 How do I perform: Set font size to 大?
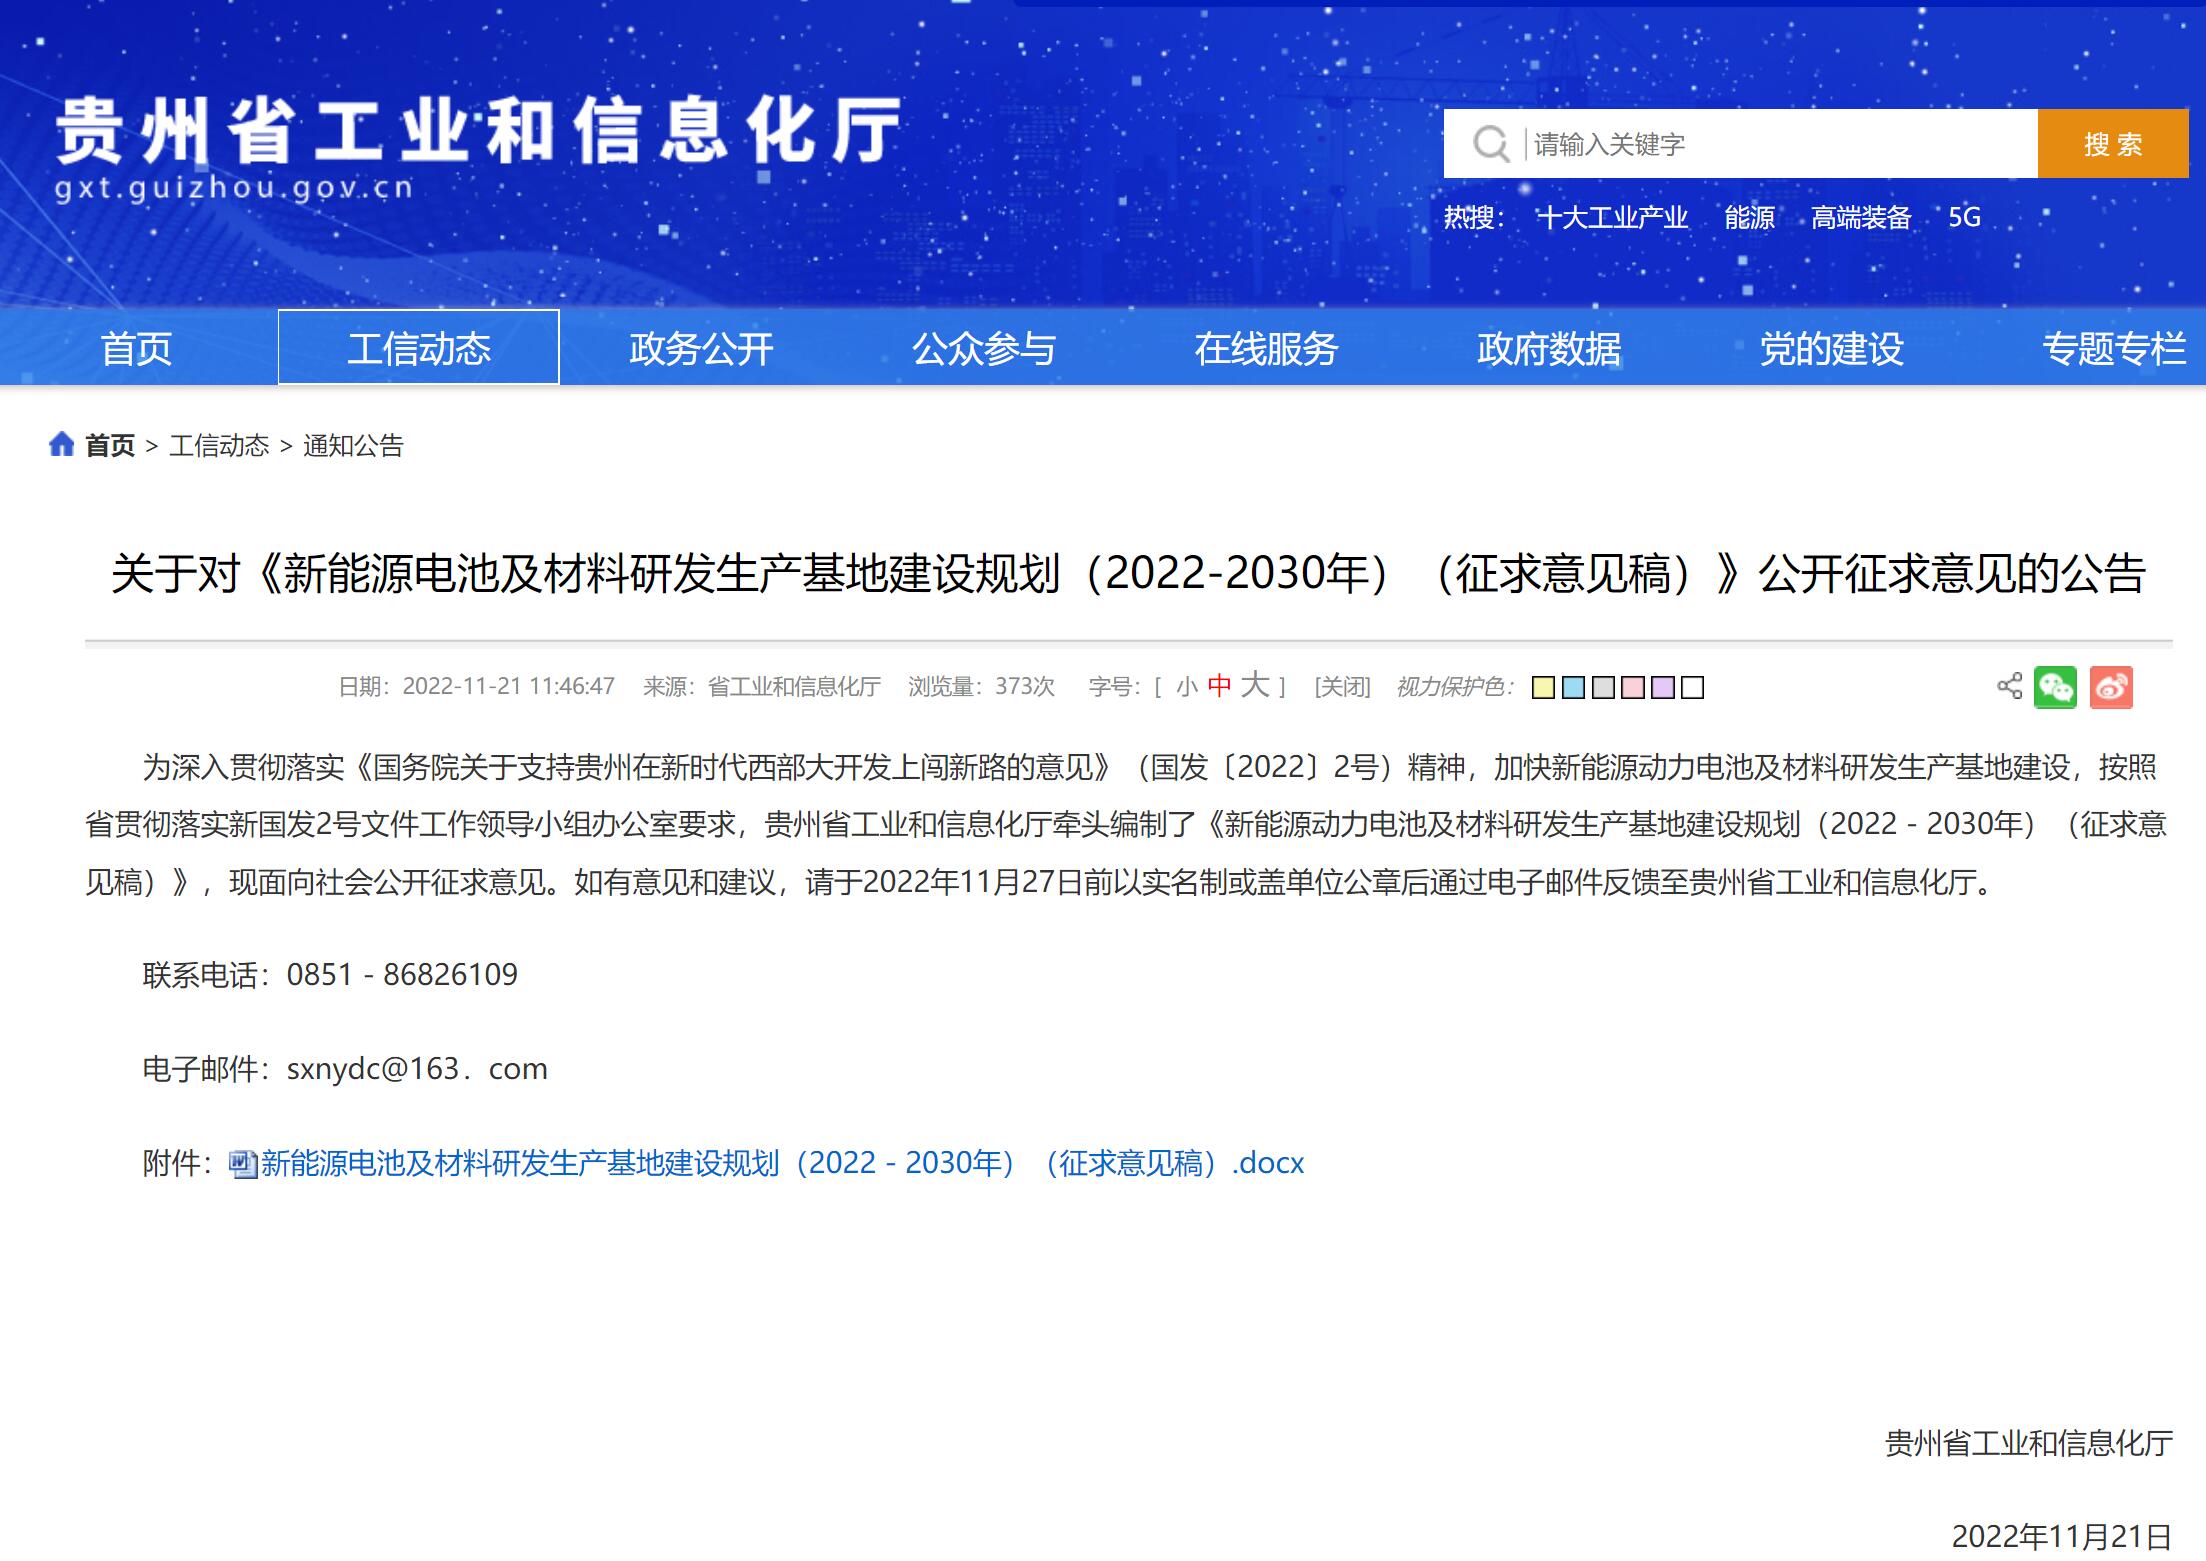1255,685
